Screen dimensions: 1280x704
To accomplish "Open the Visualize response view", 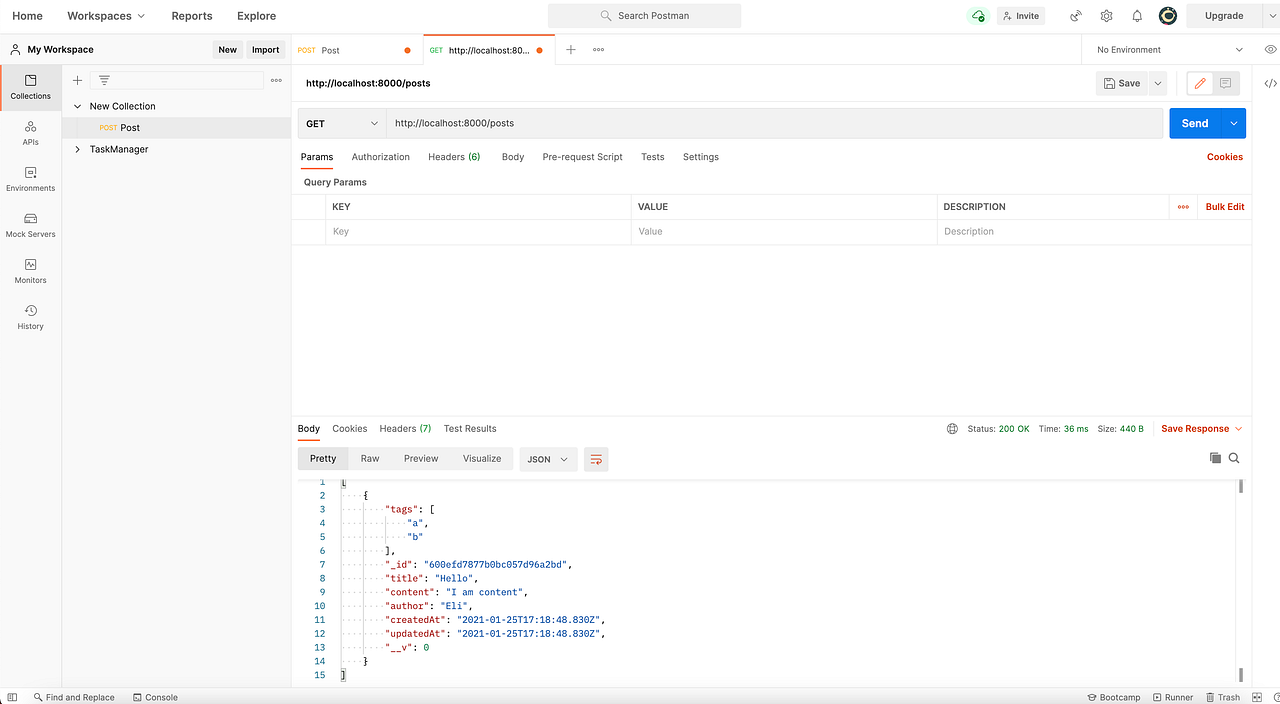I will click(x=482, y=458).
